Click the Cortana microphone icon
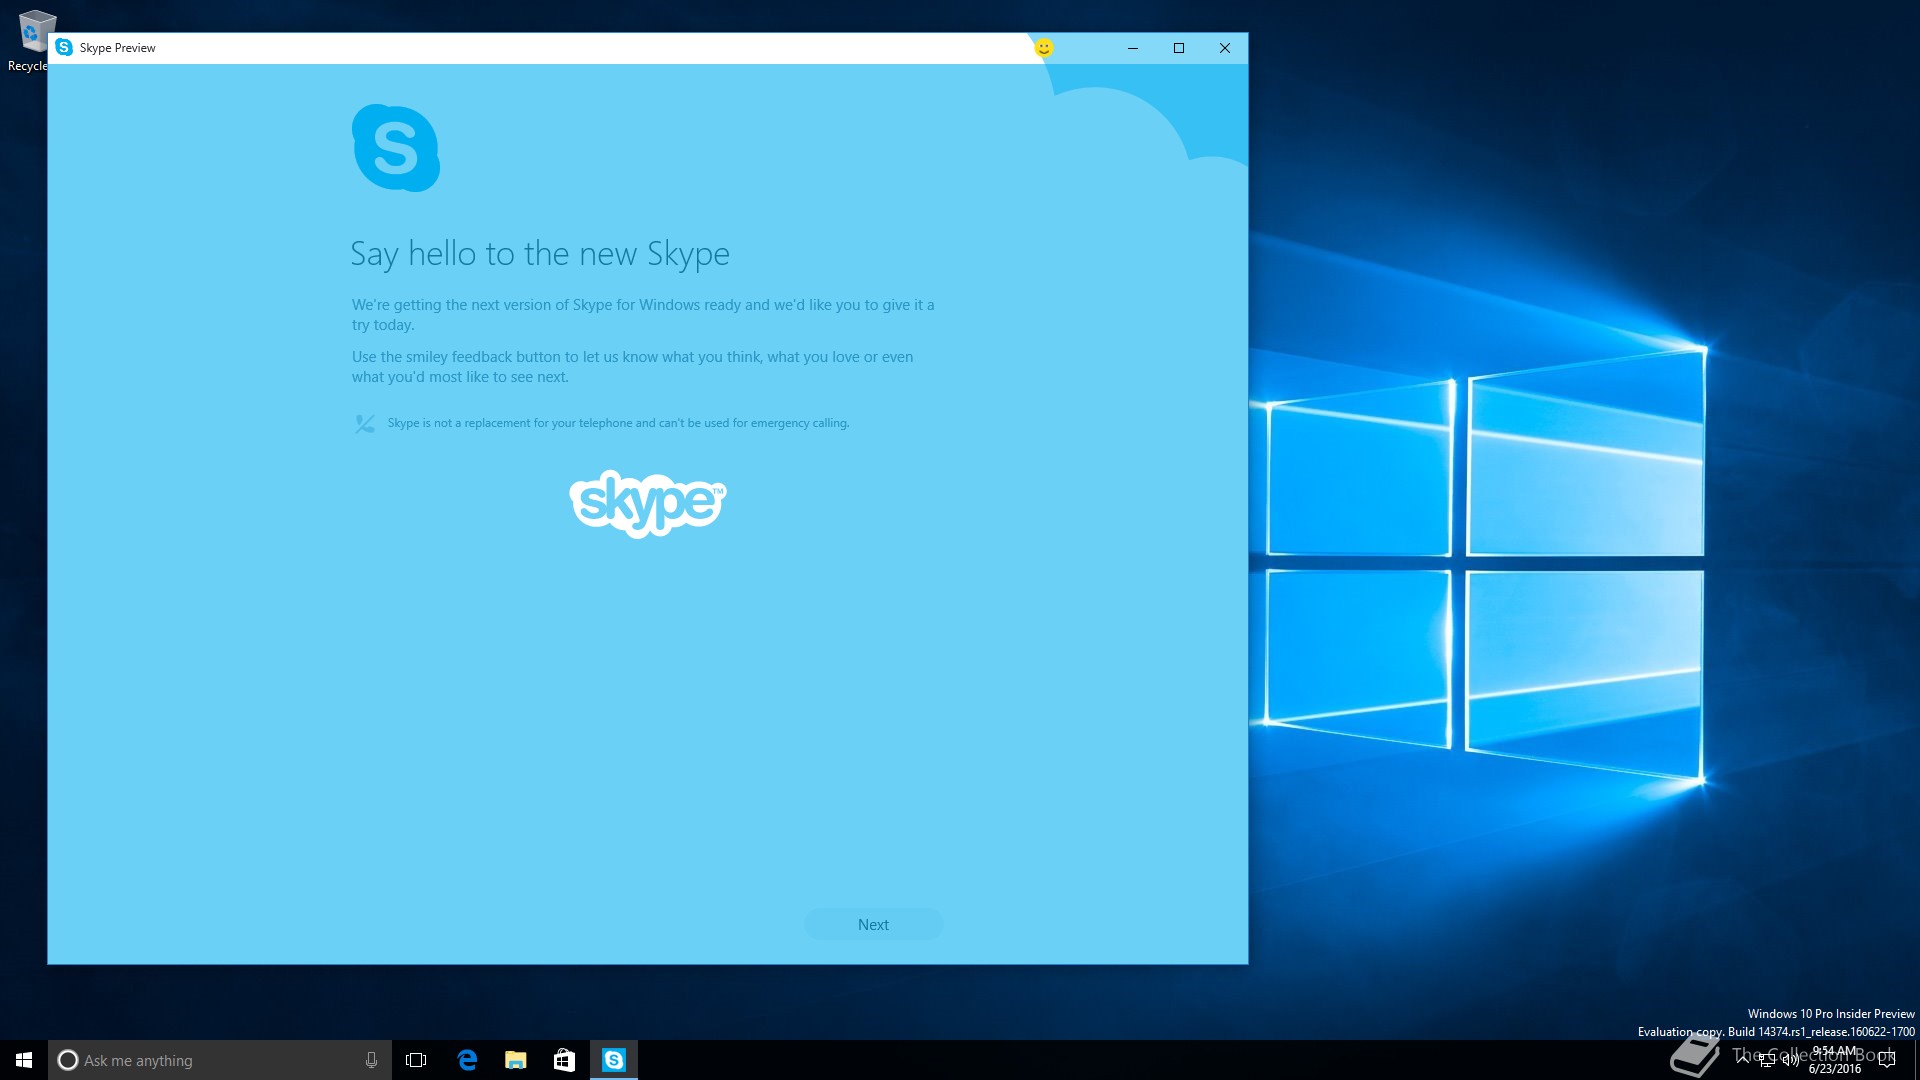The image size is (1920, 1080). point(371,1060)
